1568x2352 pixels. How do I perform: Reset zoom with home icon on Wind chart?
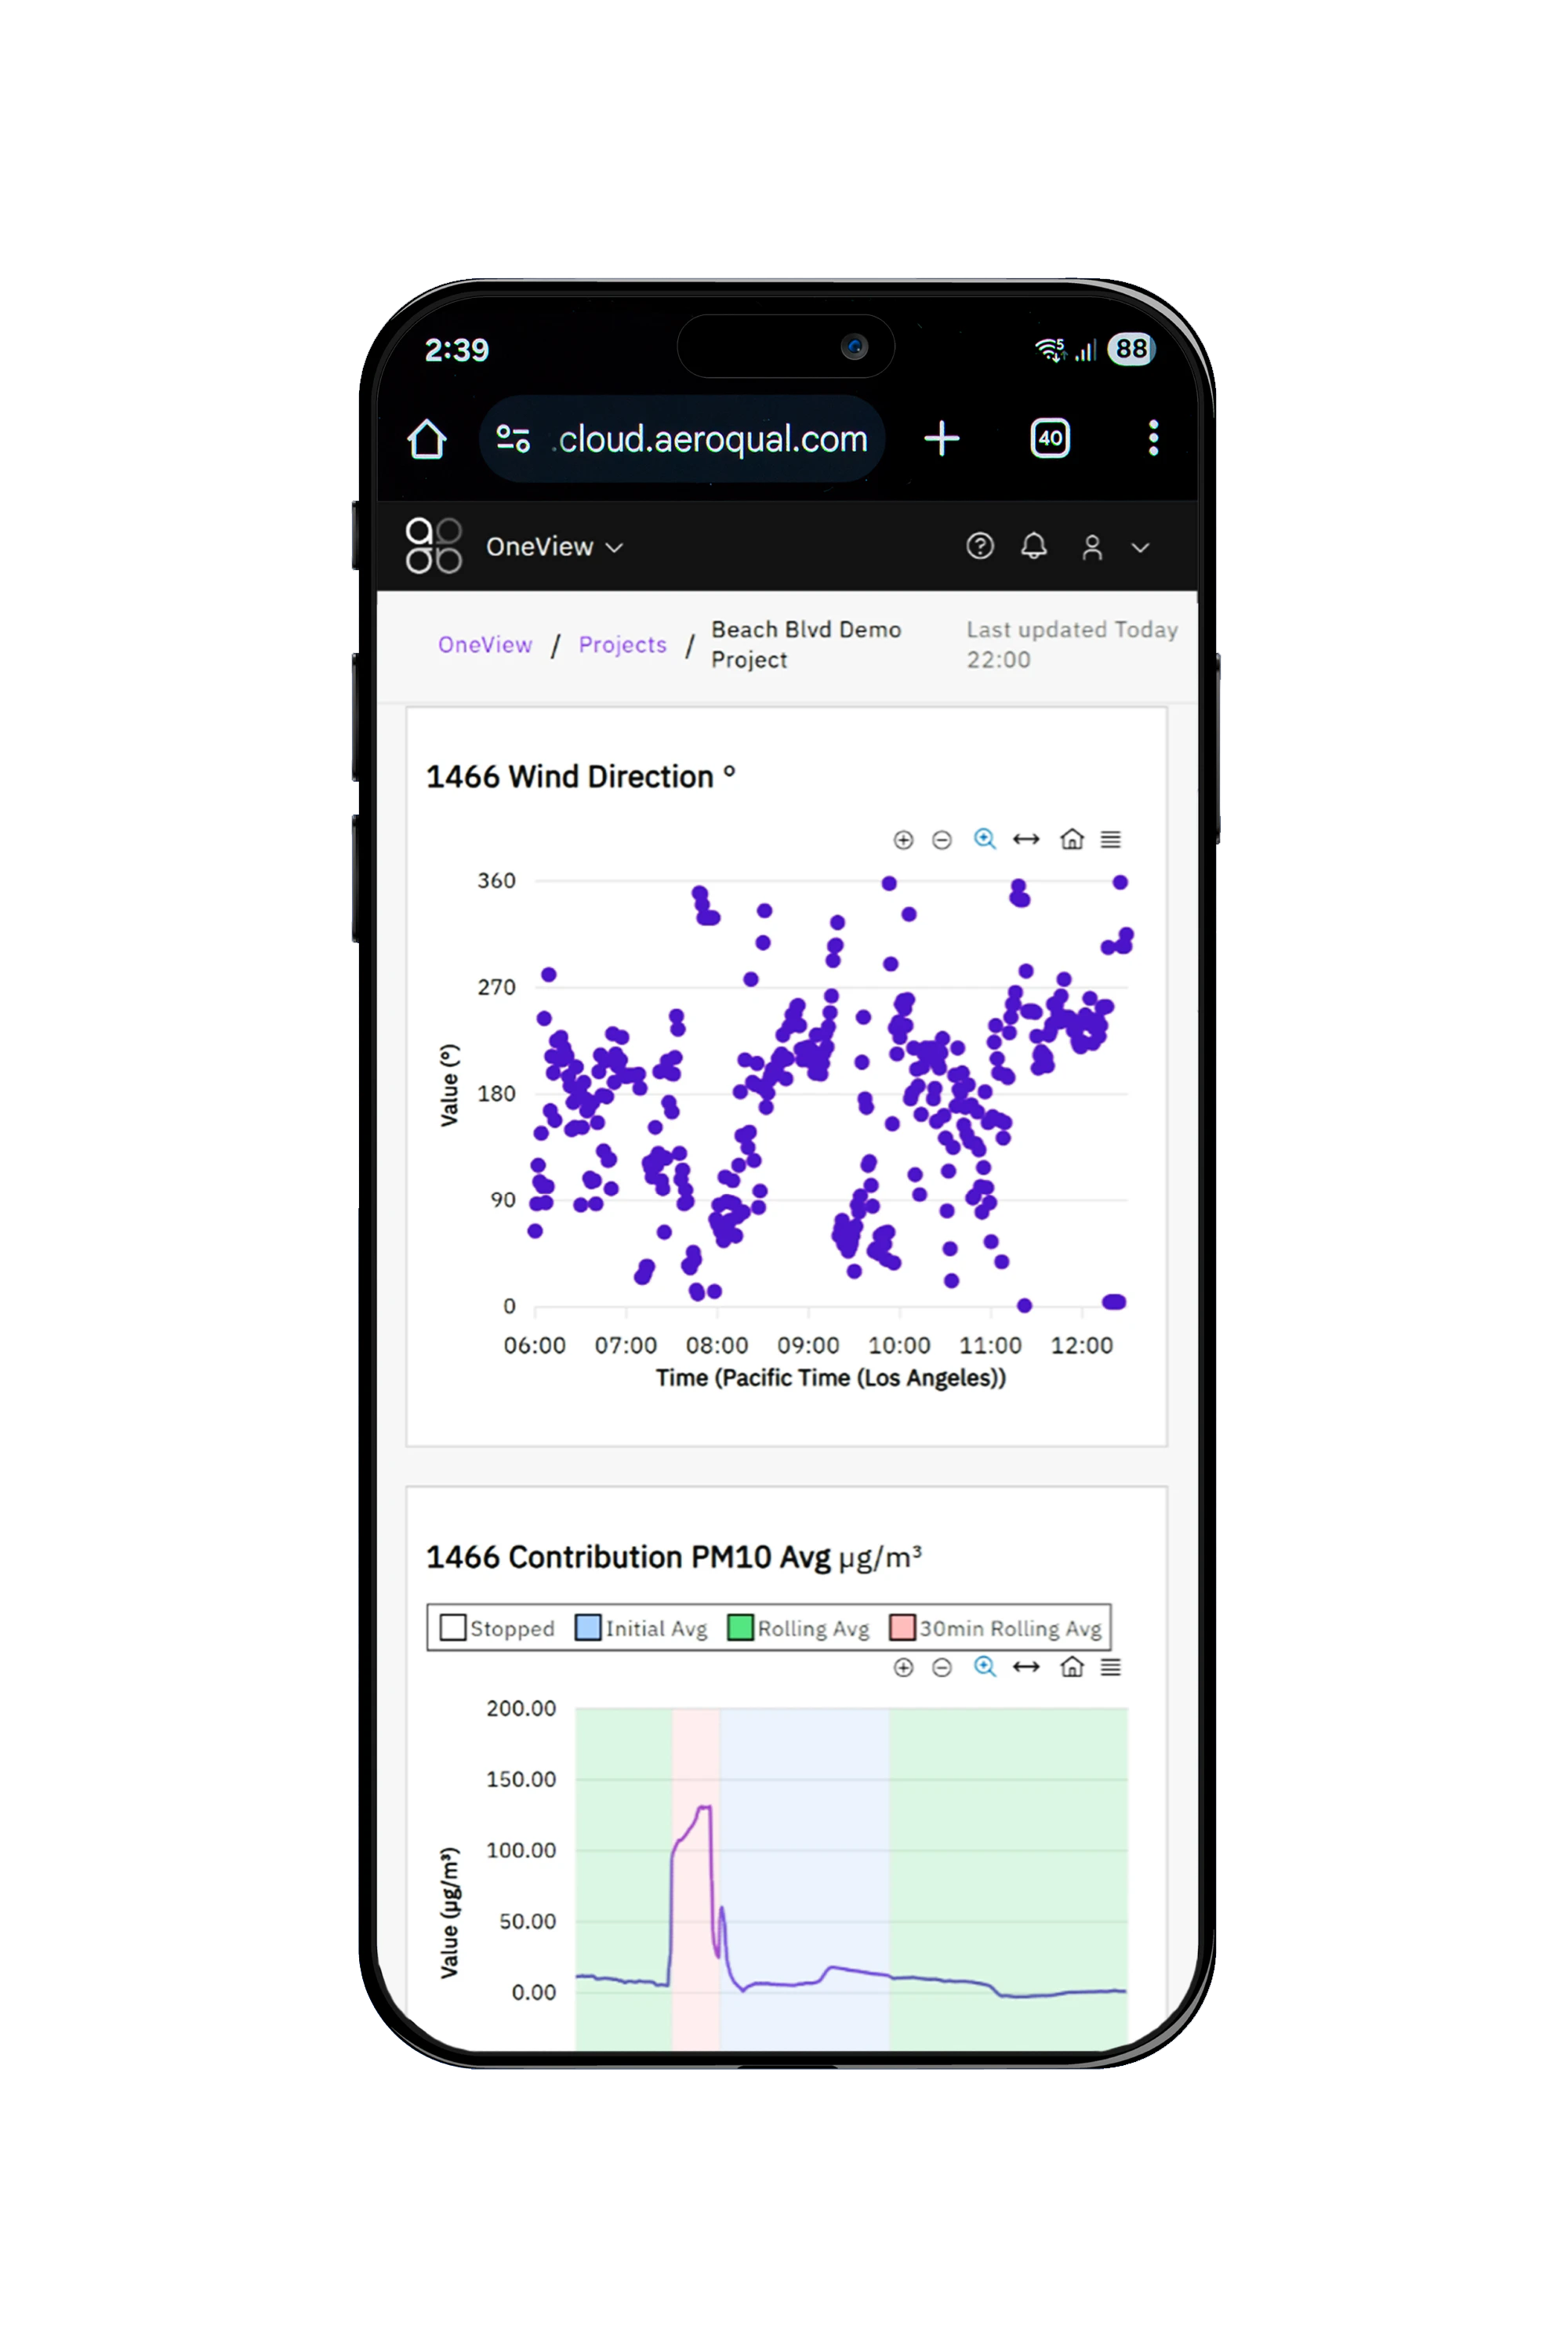tap(1072, 839)
